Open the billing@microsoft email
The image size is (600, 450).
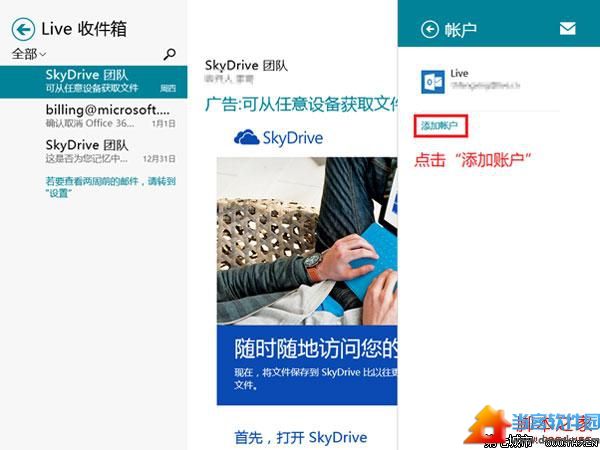tap(94, 116)
